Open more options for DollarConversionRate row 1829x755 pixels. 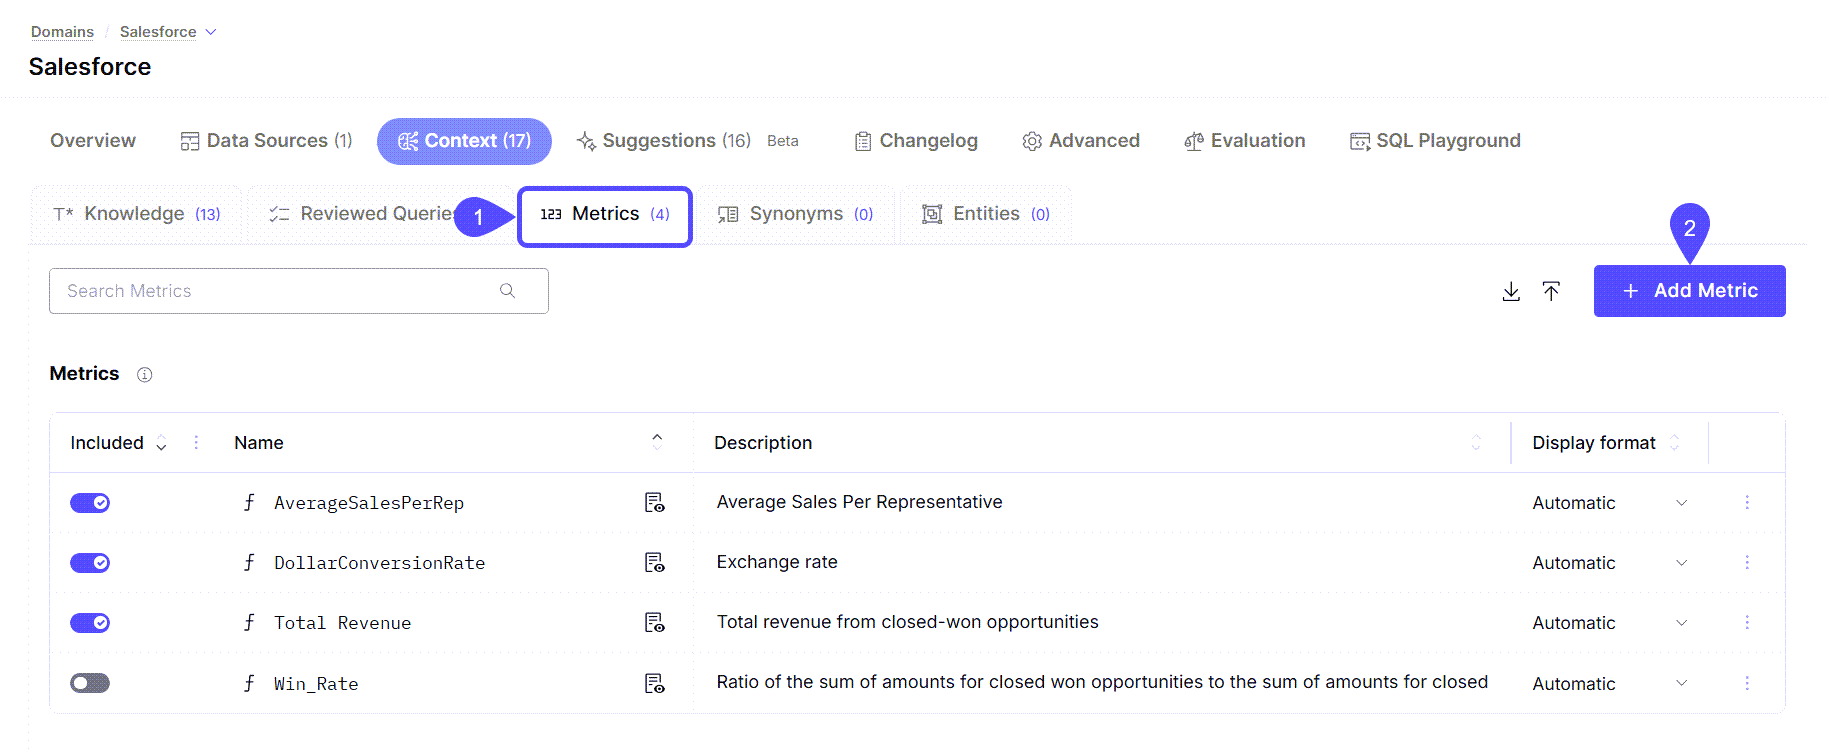(1747, 563)
